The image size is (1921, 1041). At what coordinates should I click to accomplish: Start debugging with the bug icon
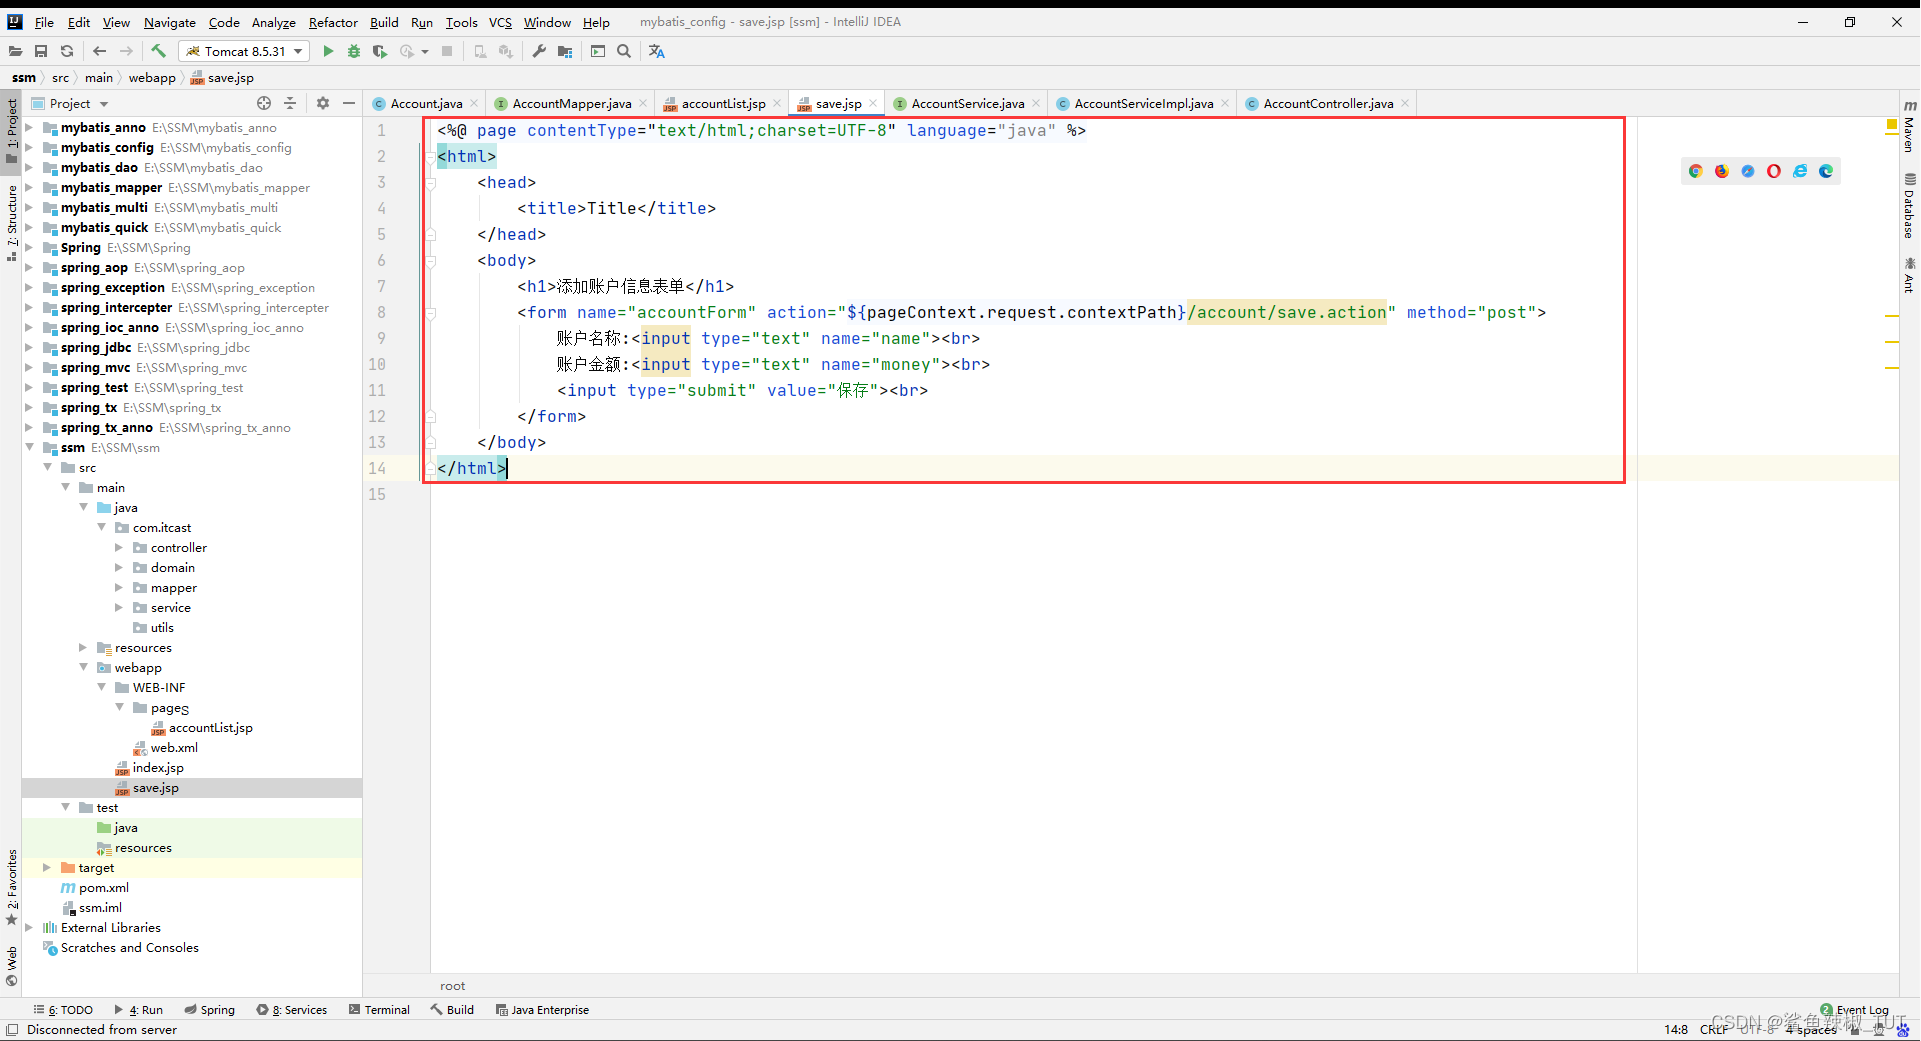point(354,51)
